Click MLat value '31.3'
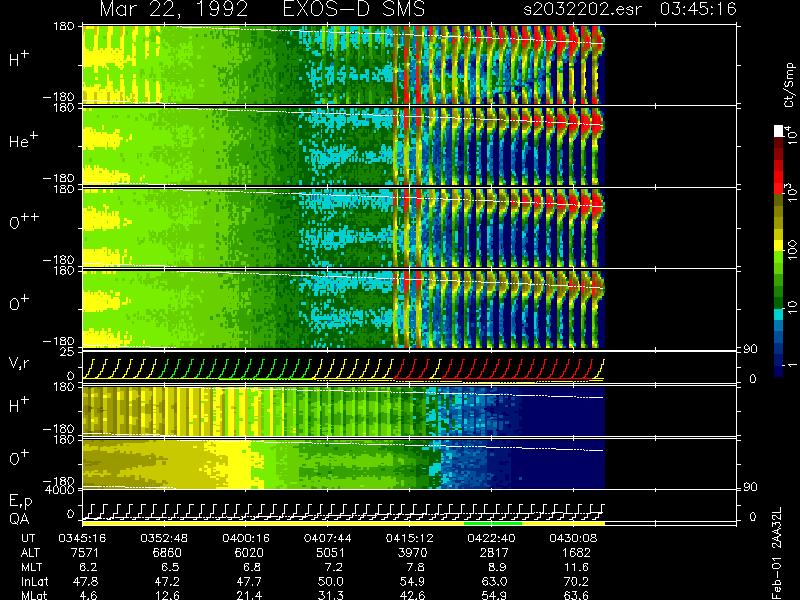Viewport: 800px width, 600px height. 331,595
